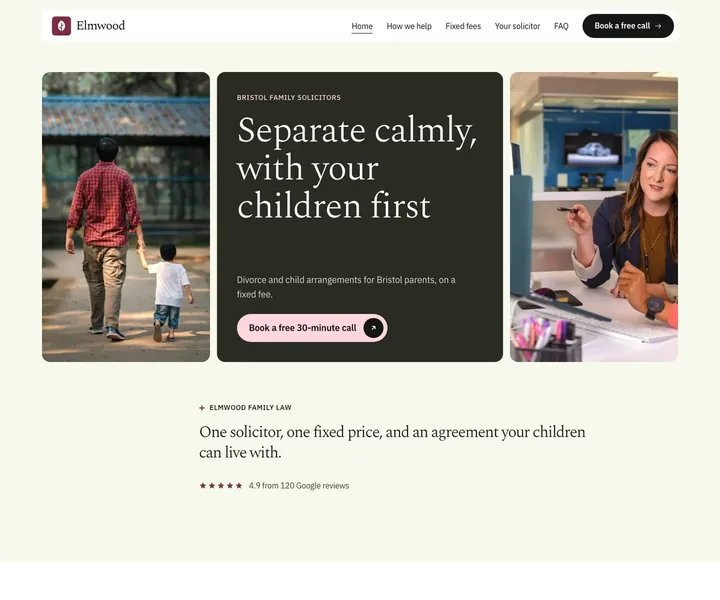This screenshot has height=600, width=720.
Task: Click the circular arrow icon on pink button
Action: click(x=373, y=328)
